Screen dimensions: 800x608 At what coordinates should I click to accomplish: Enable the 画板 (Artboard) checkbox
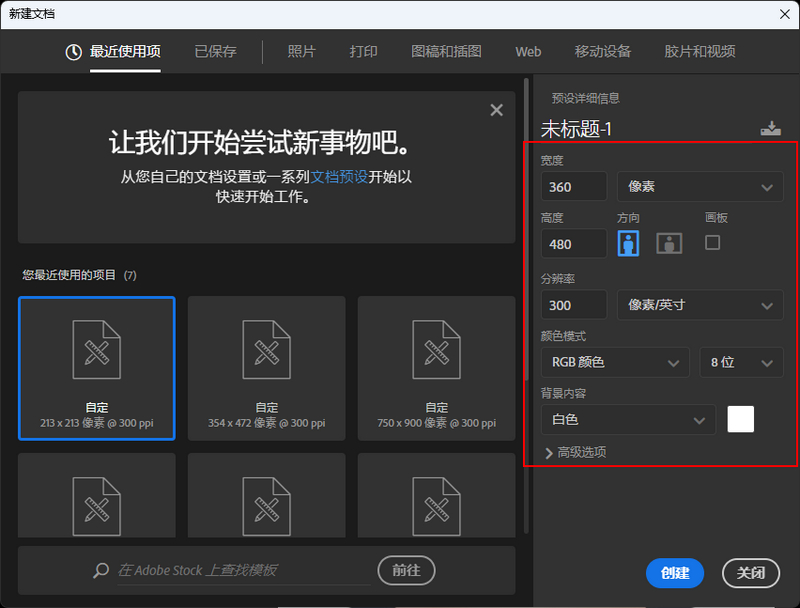[712, 241]
